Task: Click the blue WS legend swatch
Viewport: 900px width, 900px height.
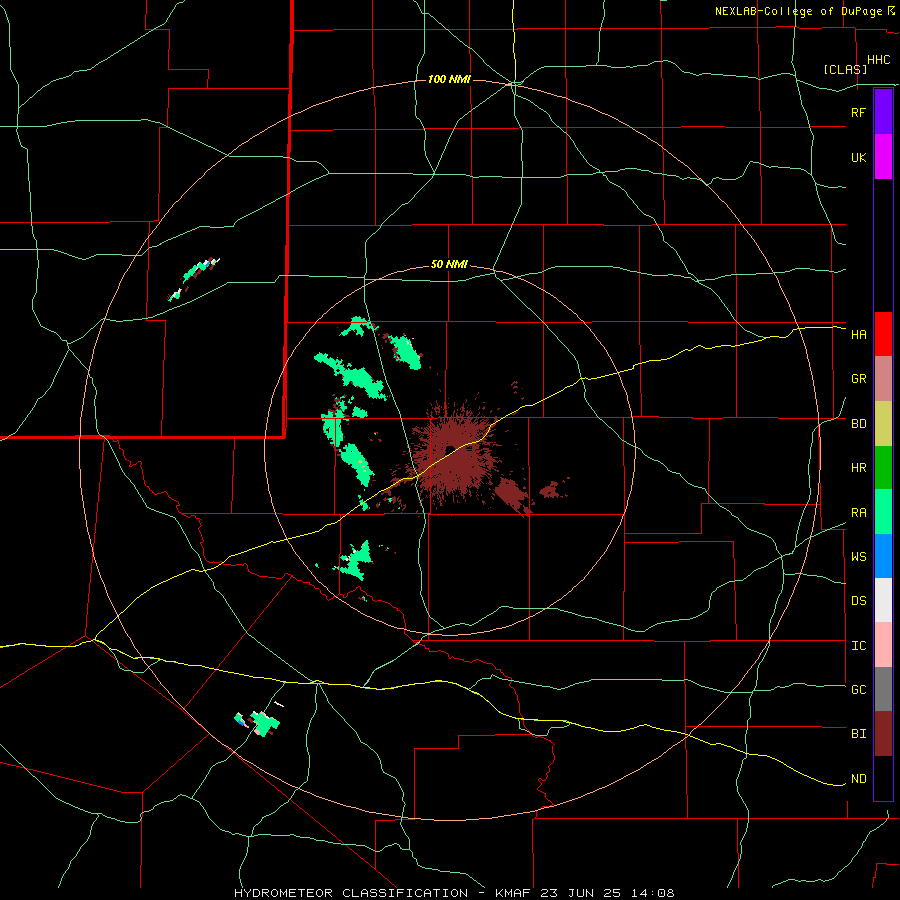Action: pyautogui.click(x=883, y=556)
